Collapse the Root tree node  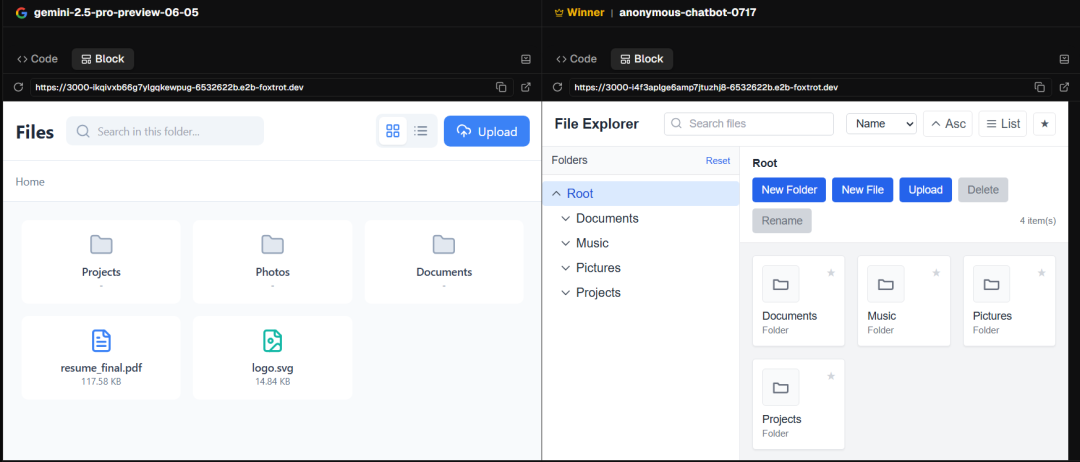(555, 194)
